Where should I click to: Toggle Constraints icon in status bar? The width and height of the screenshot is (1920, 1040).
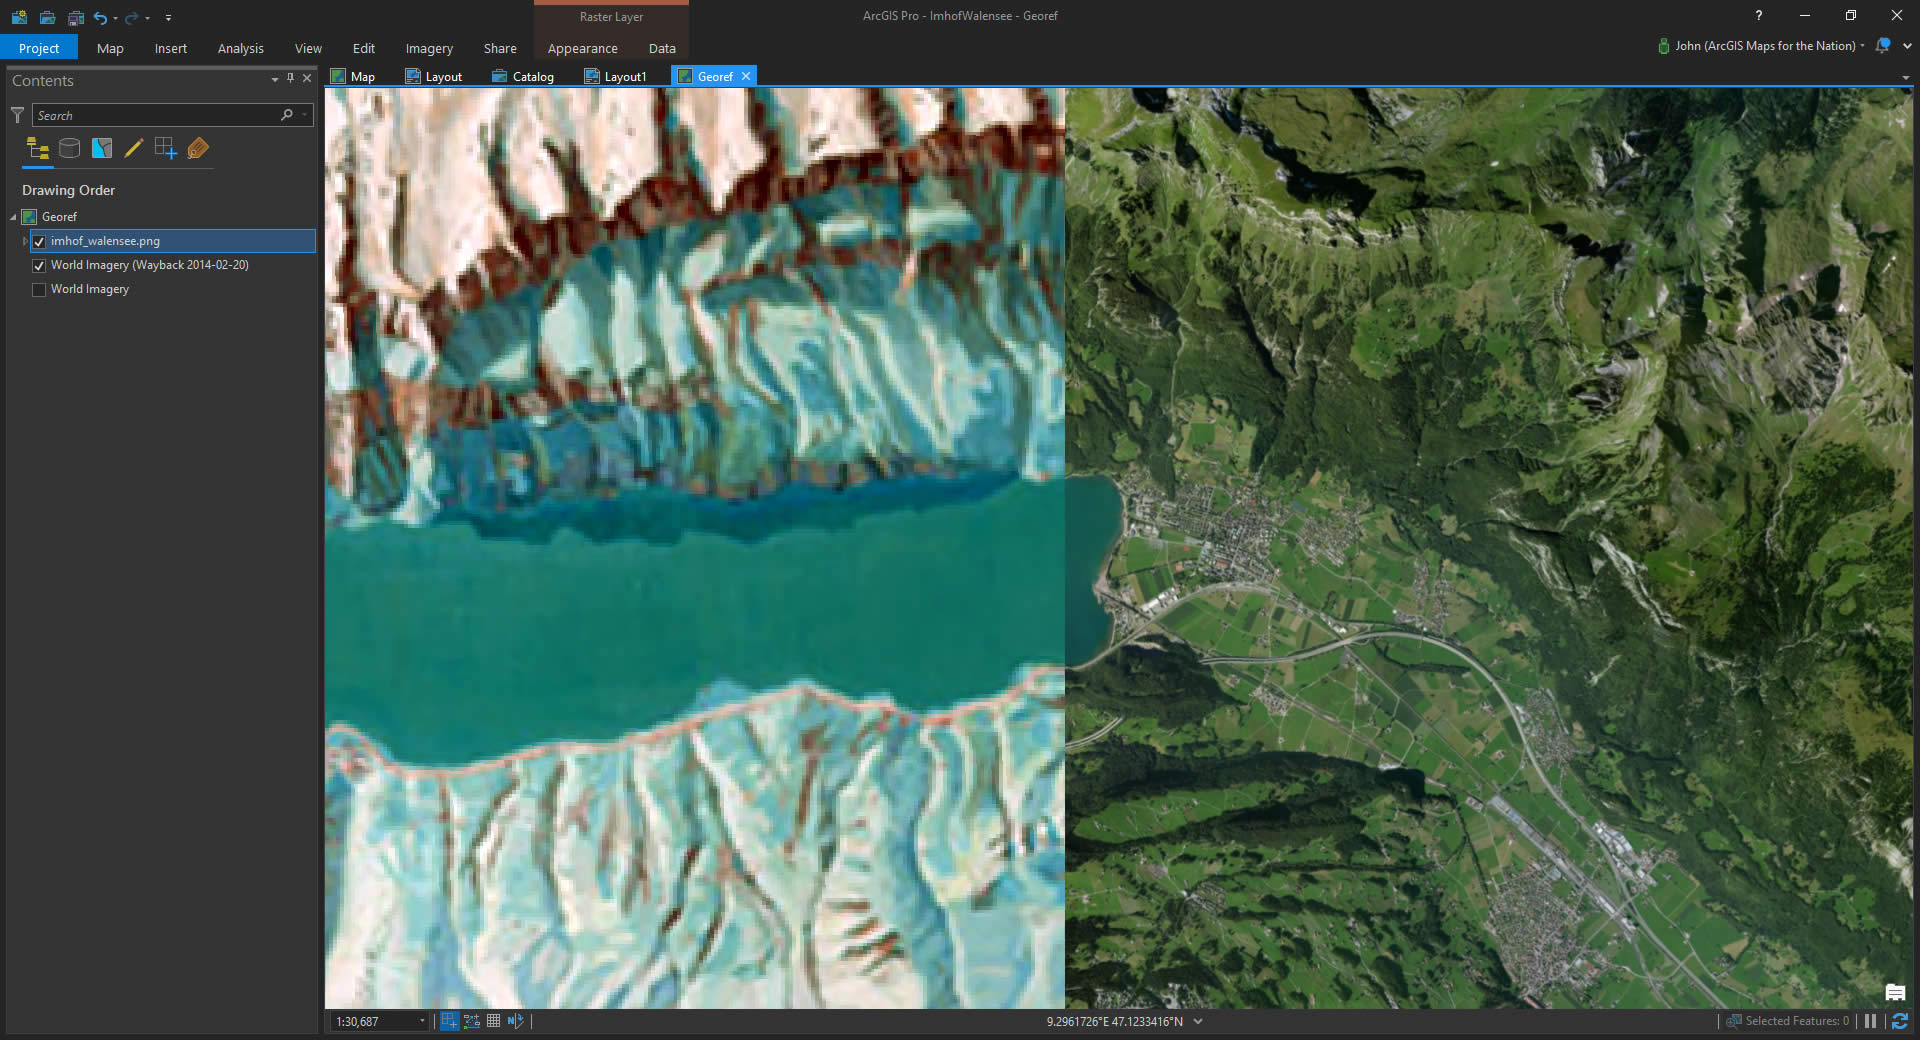[x=472, y=1021]
